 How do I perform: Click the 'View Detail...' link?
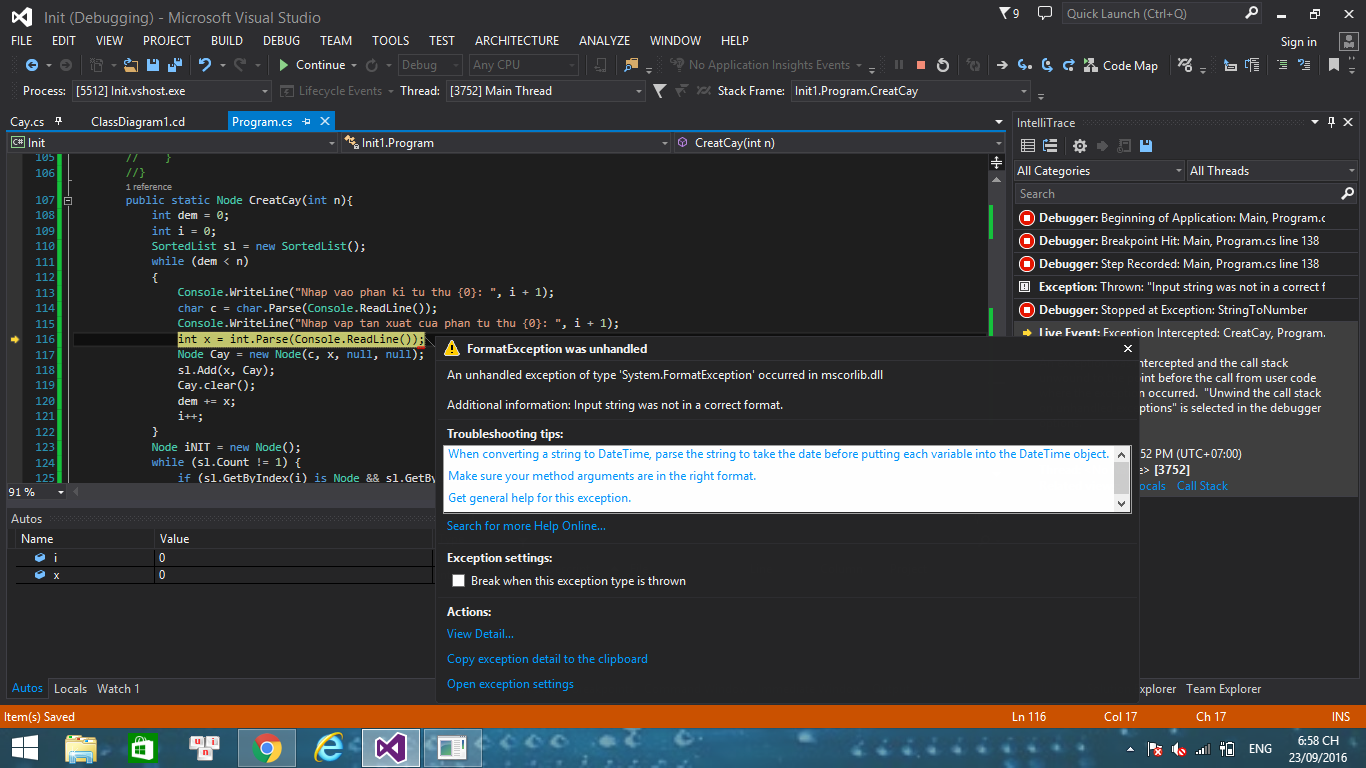pyautogui.click(x=480, y=634)
